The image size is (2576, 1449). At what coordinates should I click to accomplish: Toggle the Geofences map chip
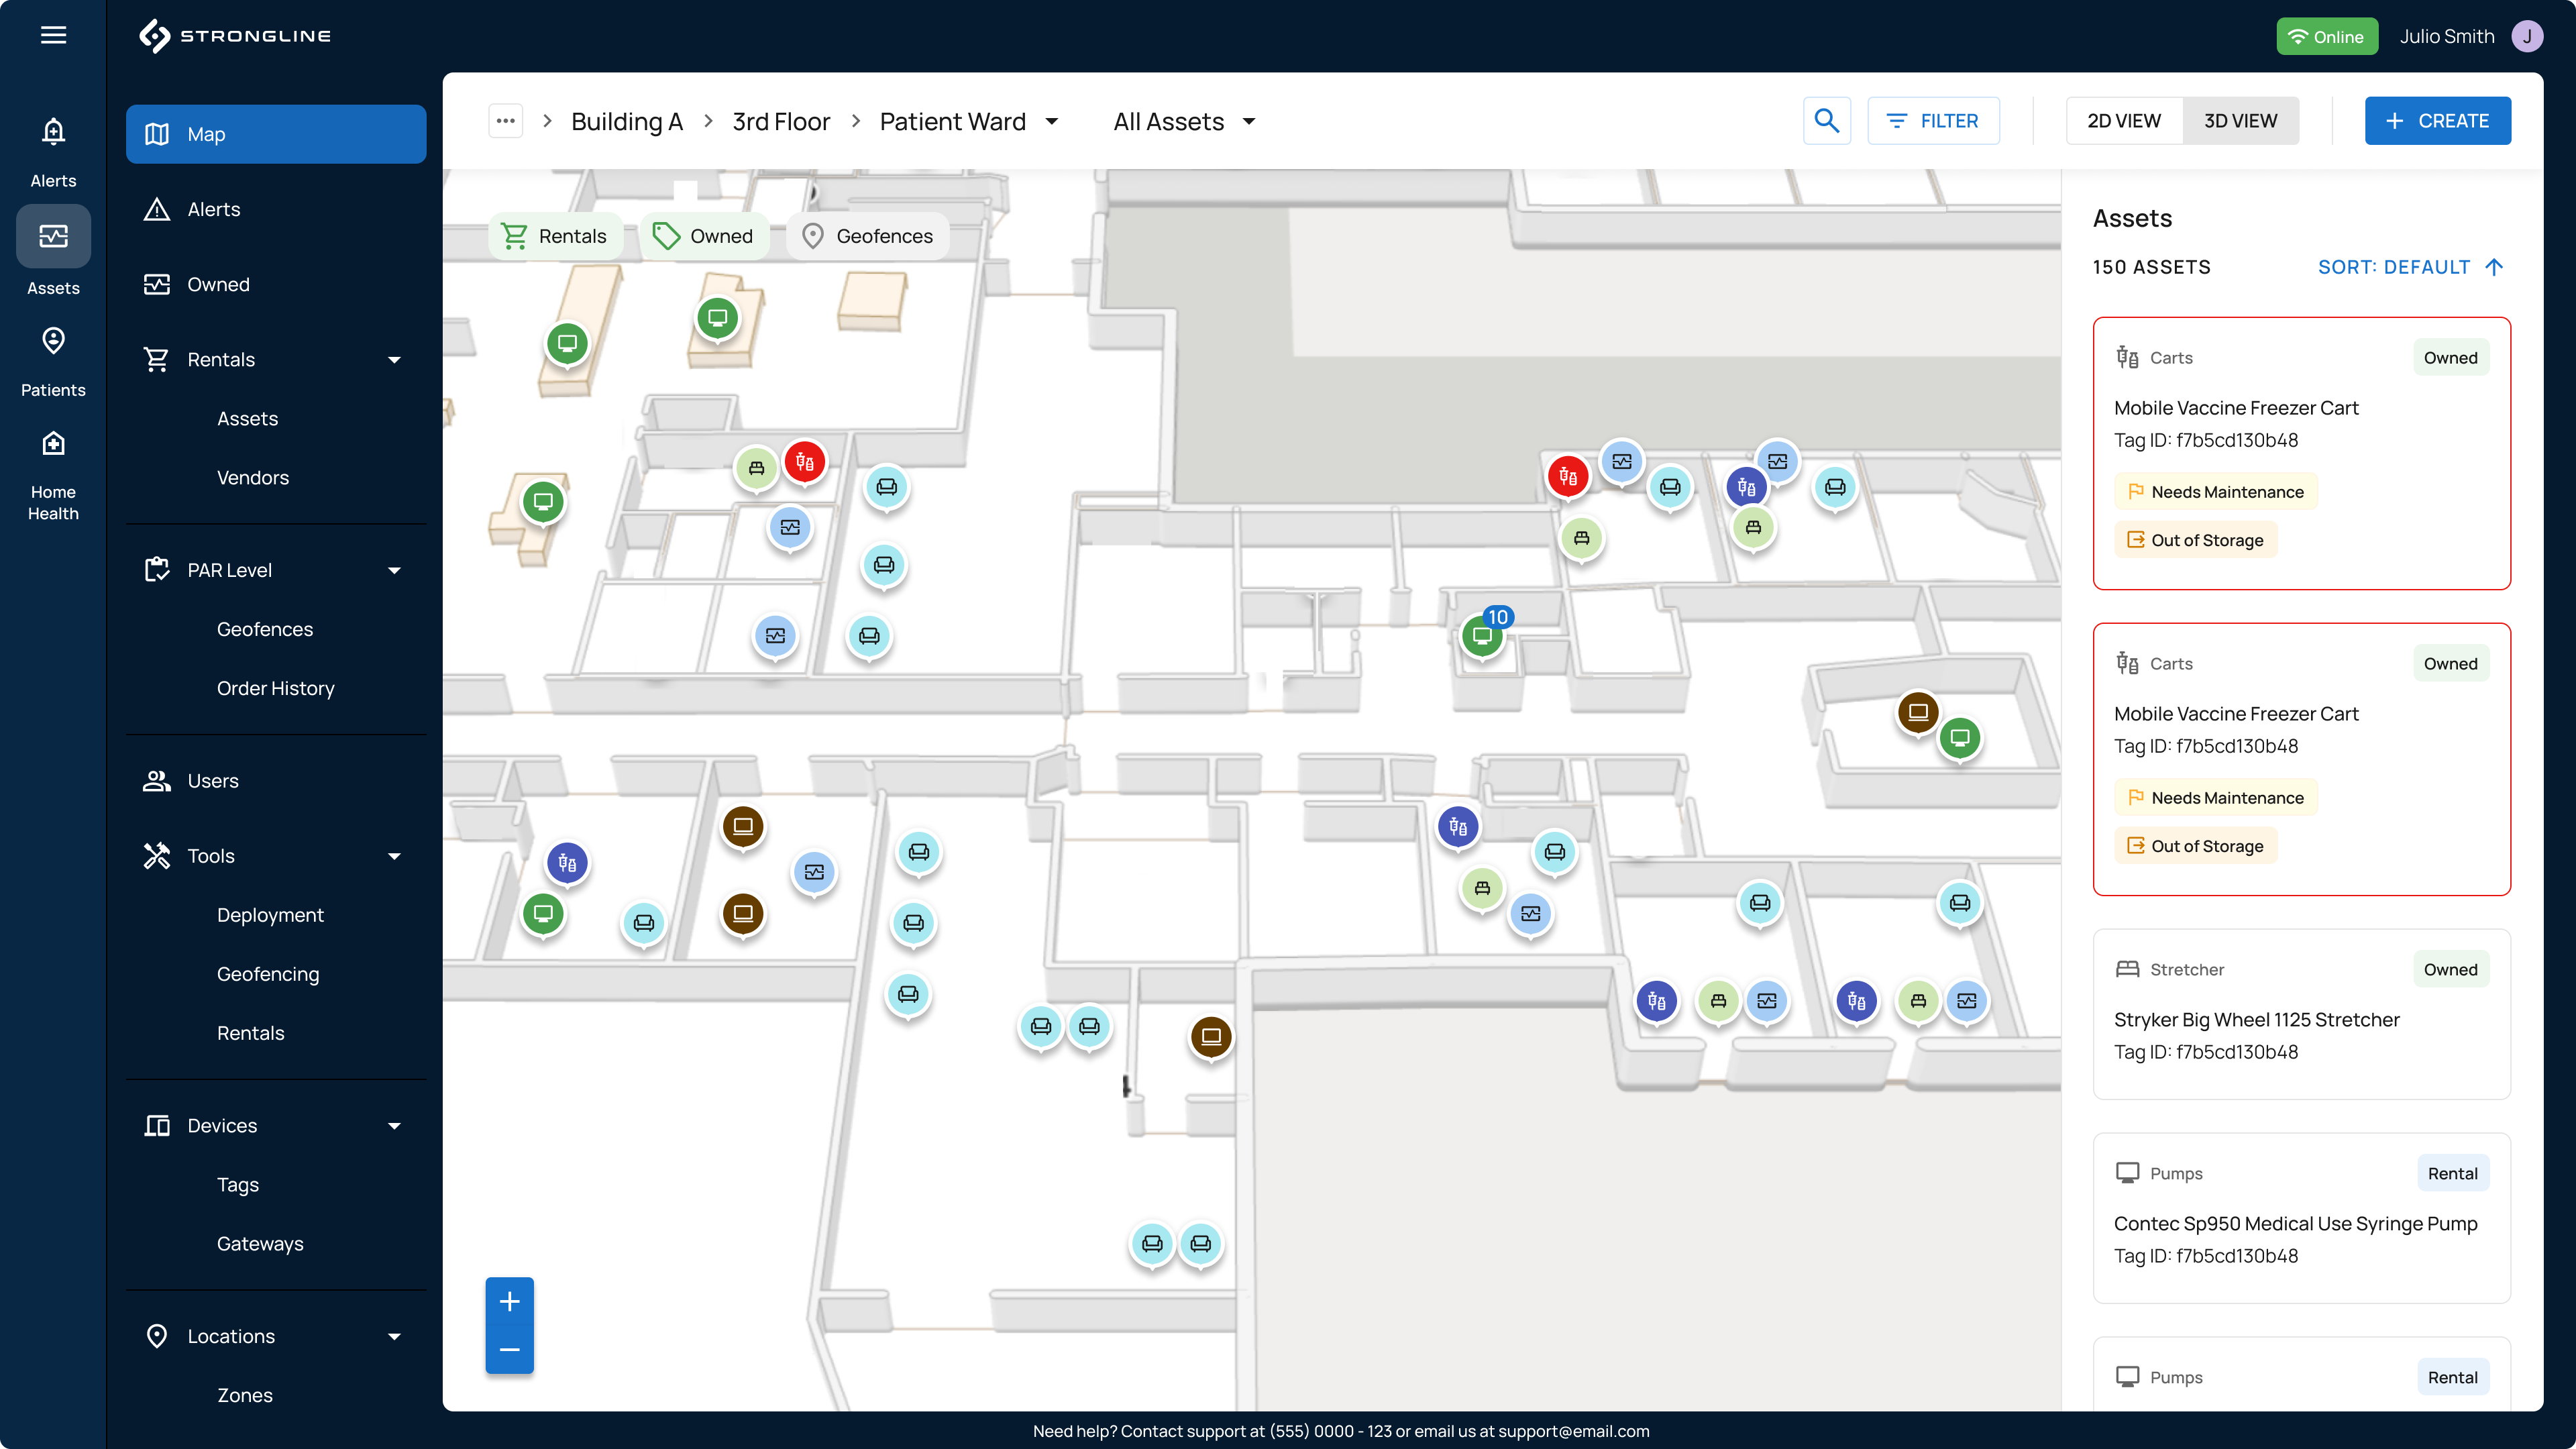[x=867, y=236]
